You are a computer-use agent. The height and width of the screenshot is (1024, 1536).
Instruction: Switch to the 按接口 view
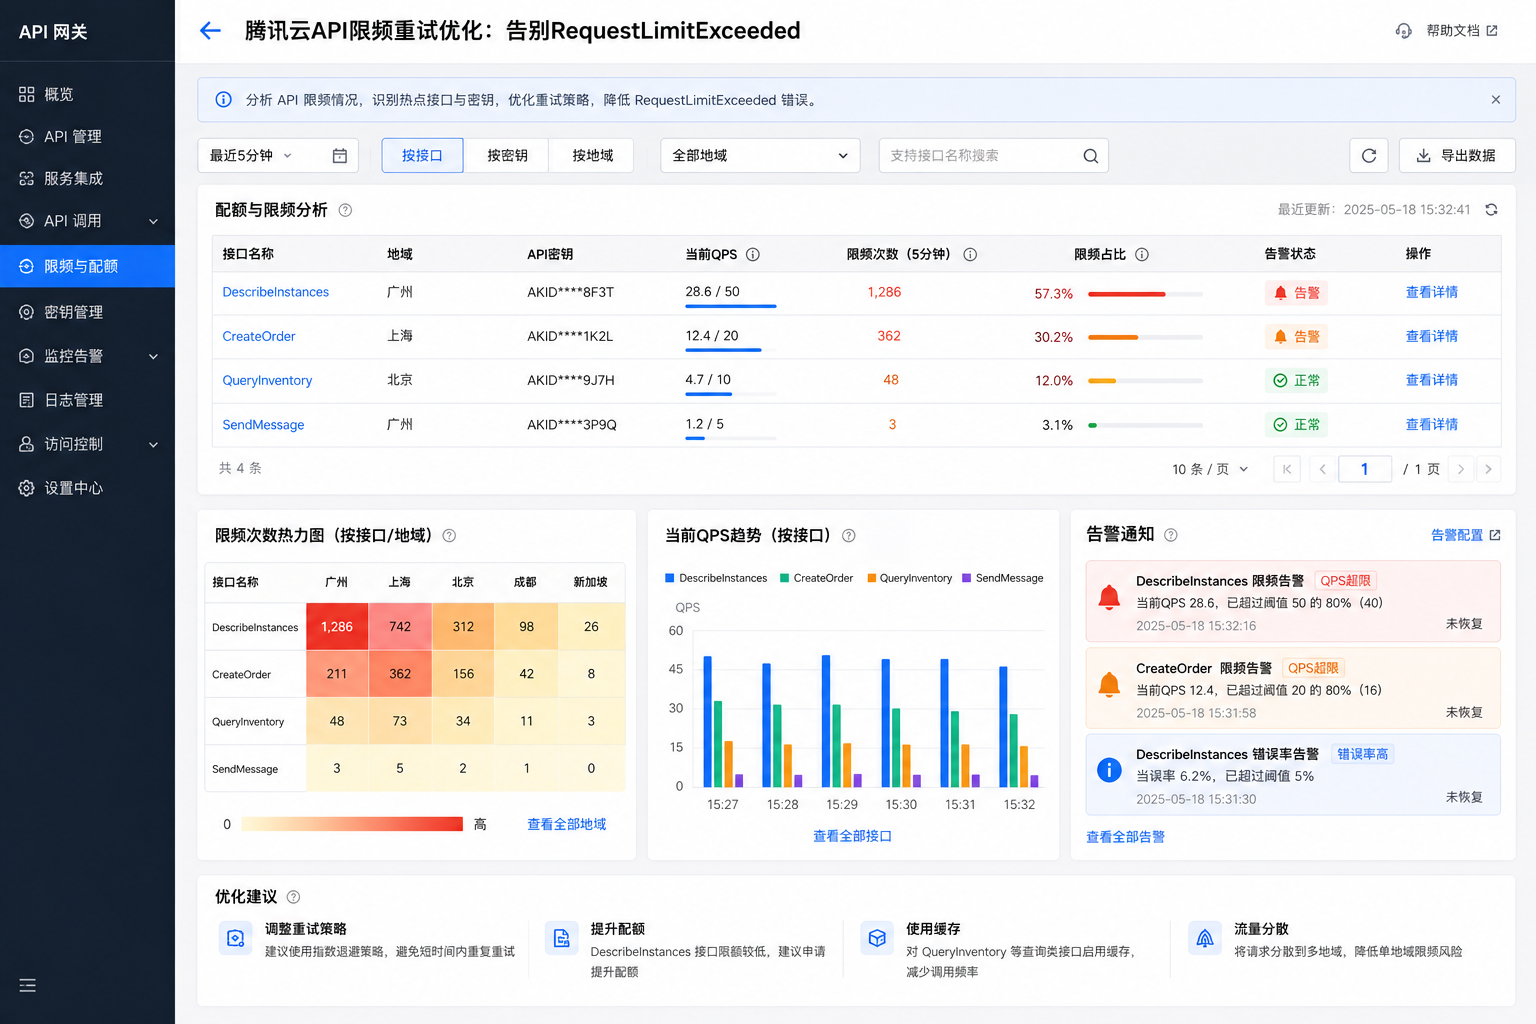[422, 155]
